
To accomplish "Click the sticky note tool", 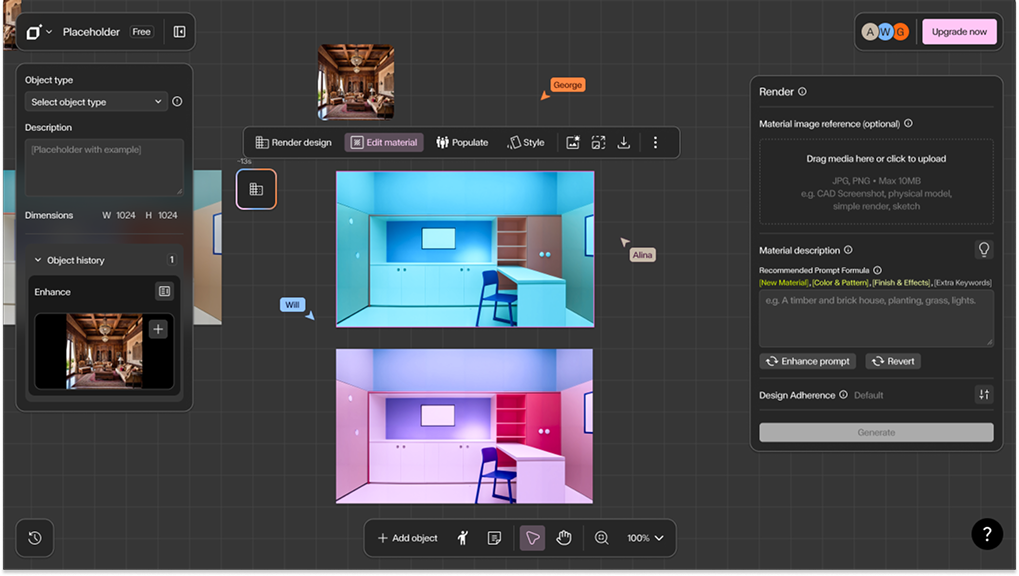I will click(494, 538).
